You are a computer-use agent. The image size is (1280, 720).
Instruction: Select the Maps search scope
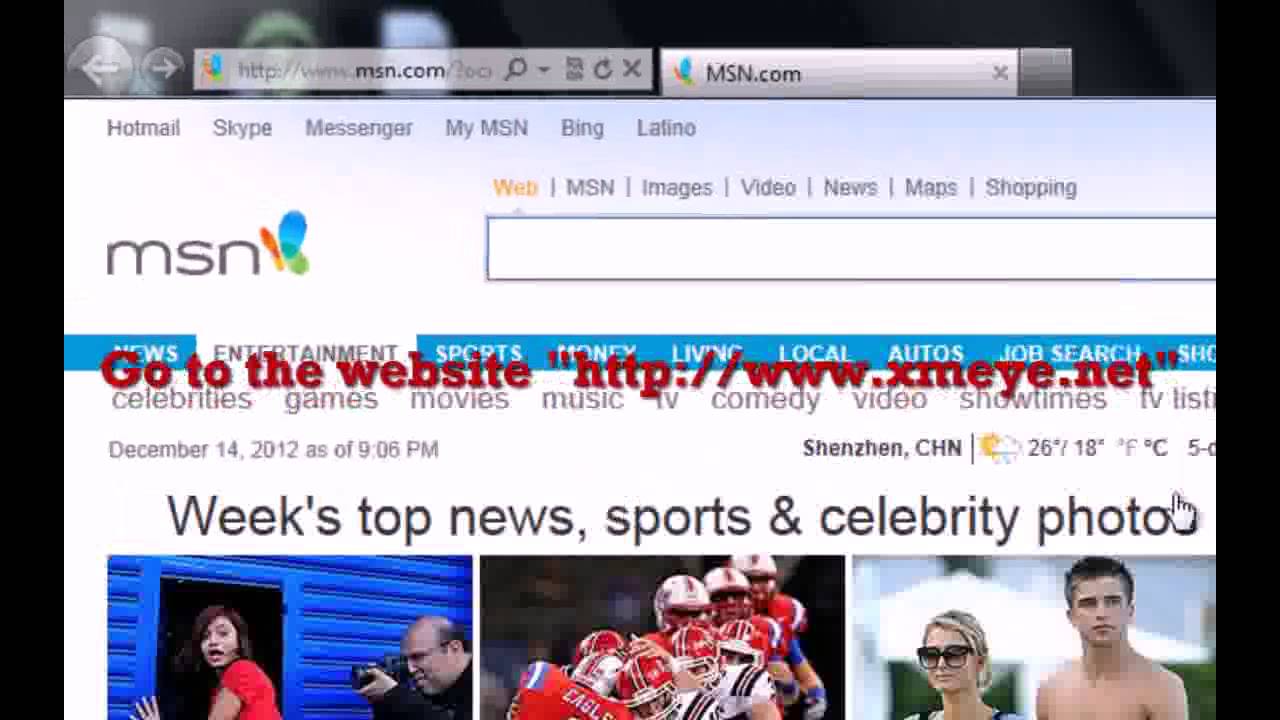tap(931, 188)
